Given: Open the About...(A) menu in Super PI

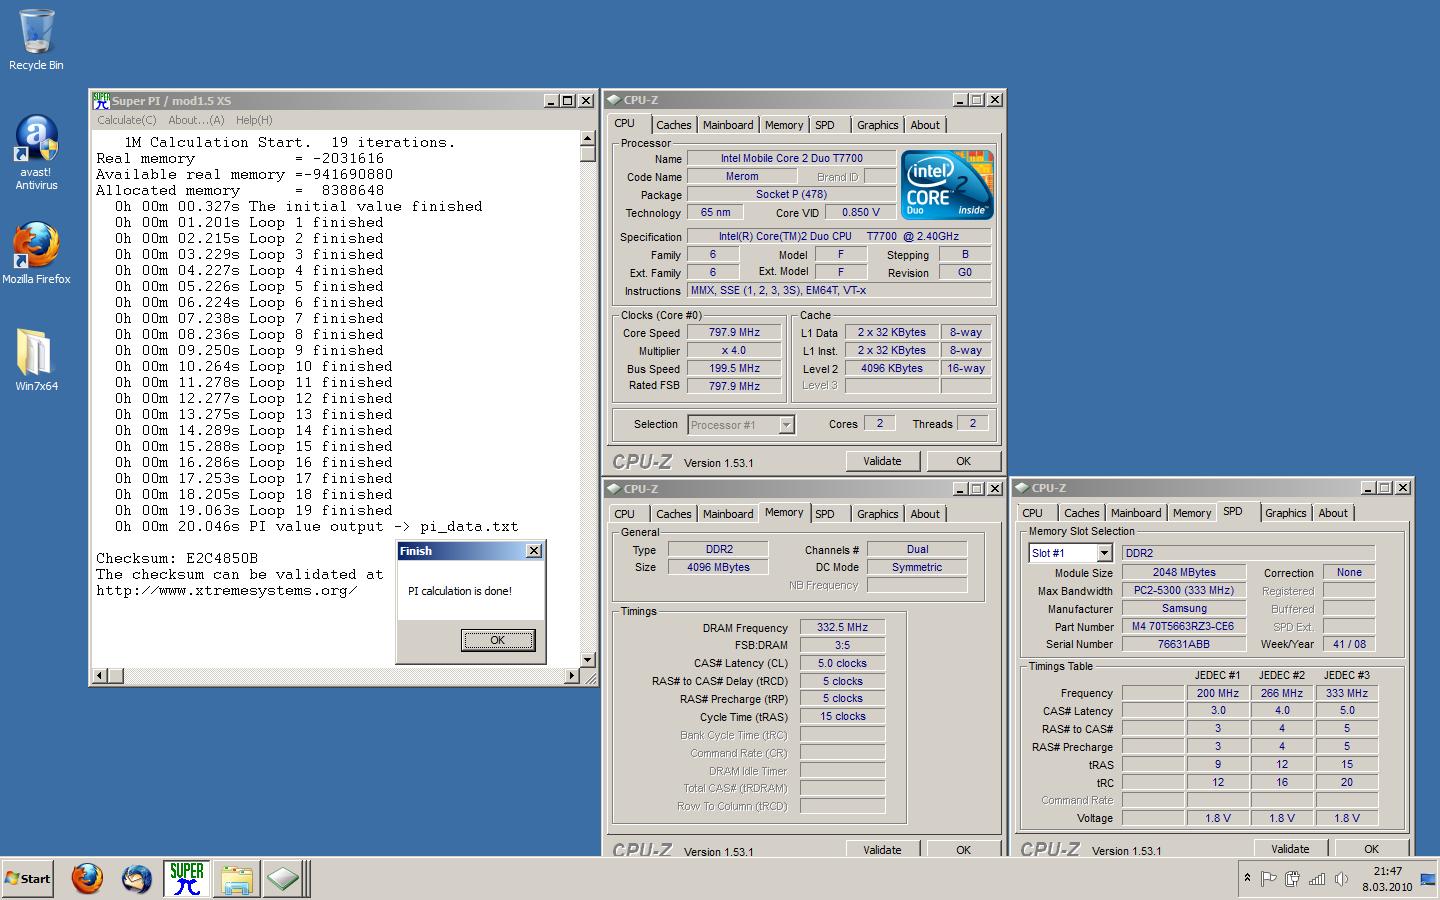Looking at the screenshot, I should (x=196, y=120).
